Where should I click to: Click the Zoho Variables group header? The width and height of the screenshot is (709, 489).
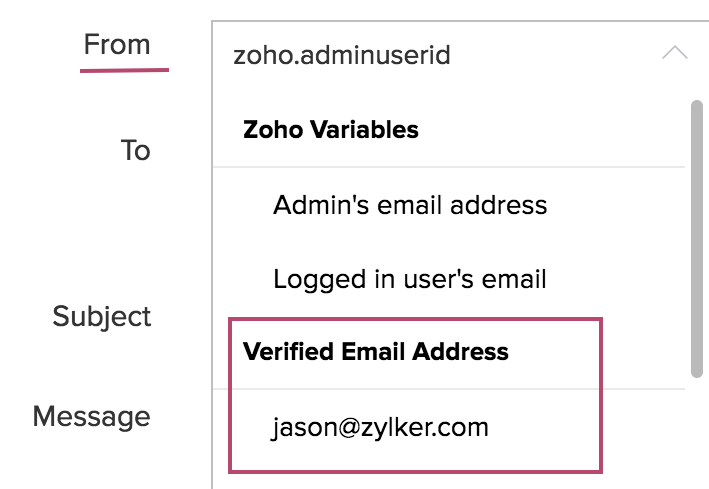[331, 130]
